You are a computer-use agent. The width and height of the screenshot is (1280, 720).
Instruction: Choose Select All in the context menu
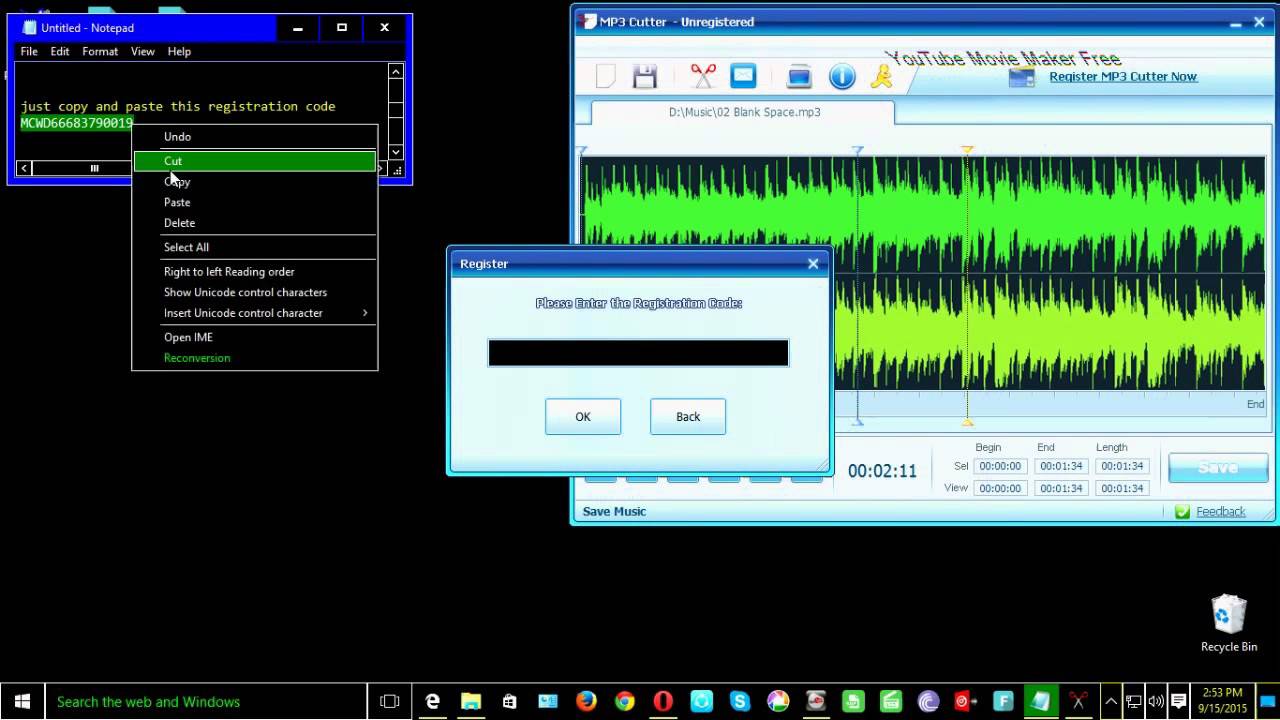click(255, 247)
